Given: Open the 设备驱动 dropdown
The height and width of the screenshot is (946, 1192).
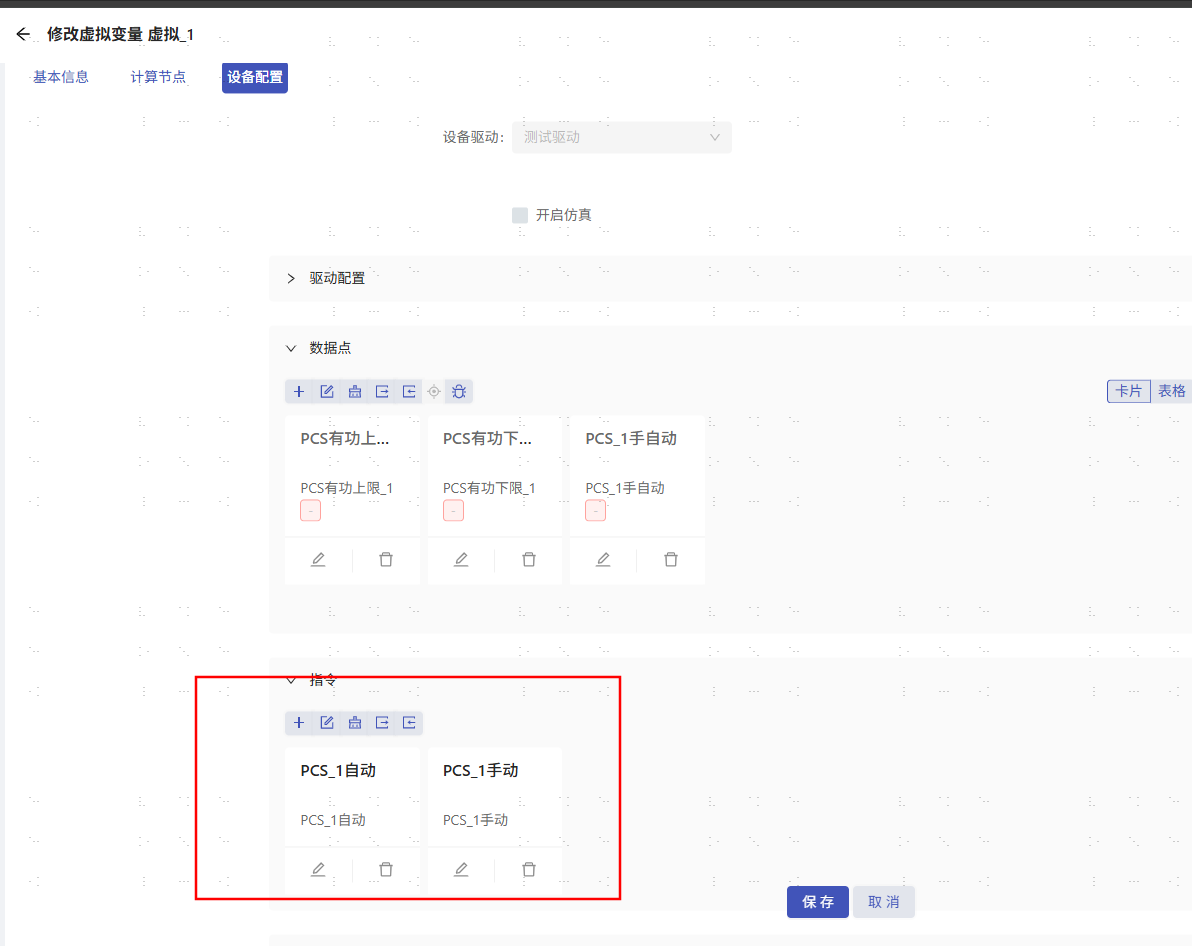Looking at the screenshot, I should [621, 137].
